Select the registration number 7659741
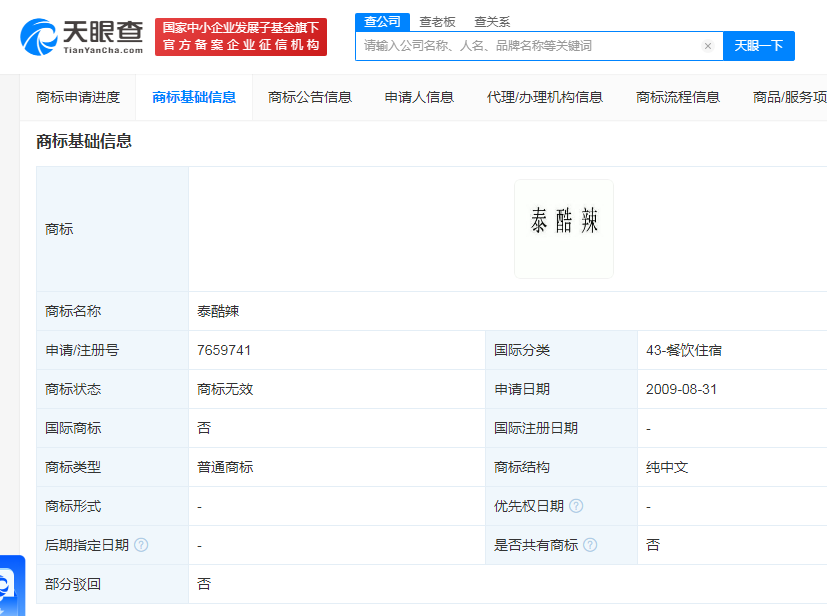 tap(224, 350)
